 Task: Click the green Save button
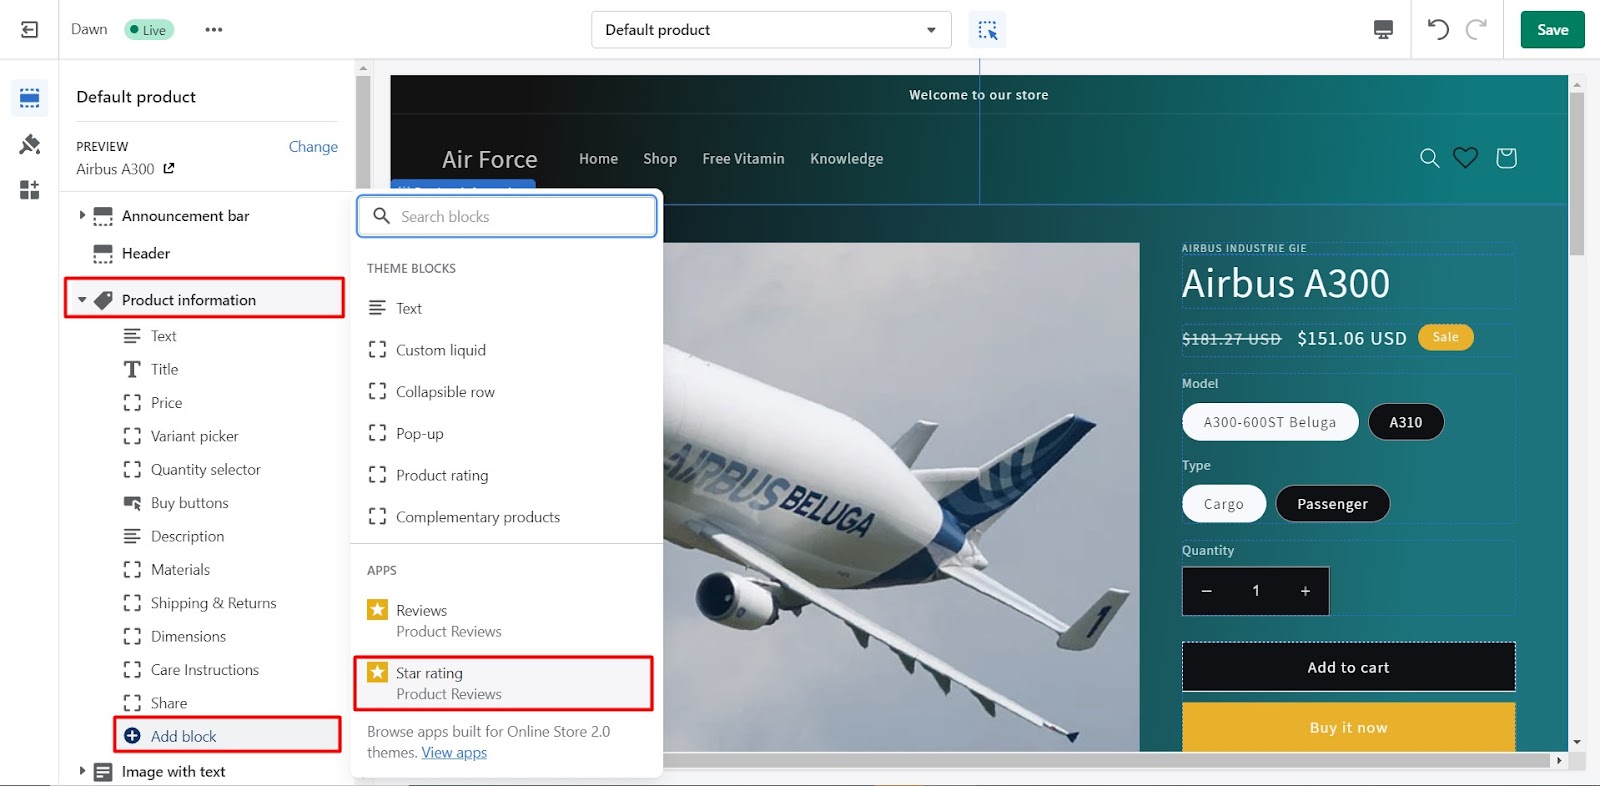(x=1552, y=30)
